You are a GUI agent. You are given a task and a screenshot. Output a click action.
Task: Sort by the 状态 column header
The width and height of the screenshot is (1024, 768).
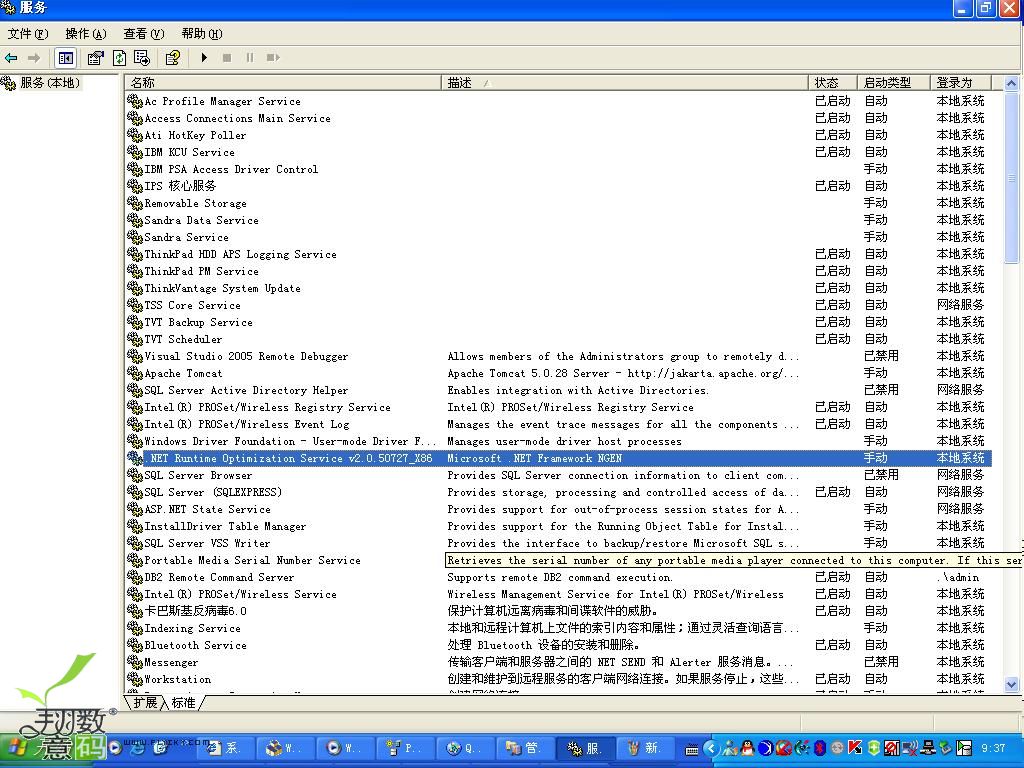pos(833,83)
